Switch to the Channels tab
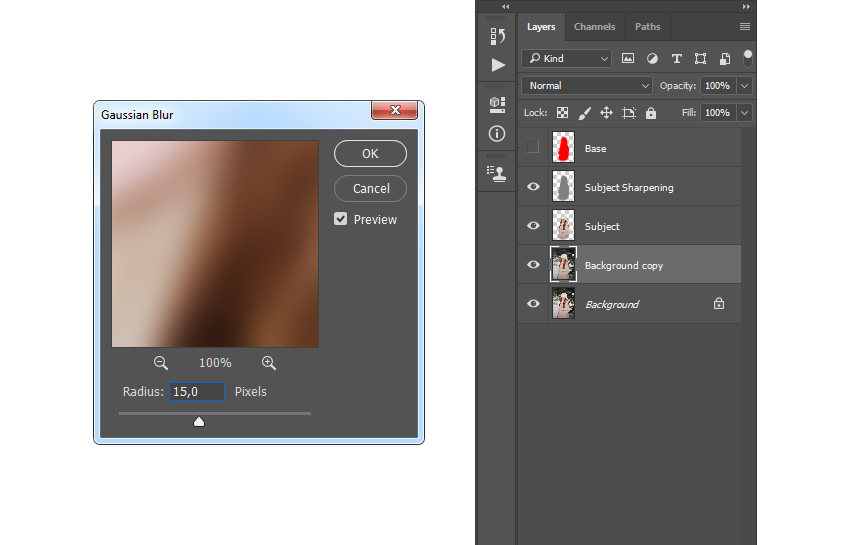The height and width of the screenshot is (545, 850). coord(594,27)
